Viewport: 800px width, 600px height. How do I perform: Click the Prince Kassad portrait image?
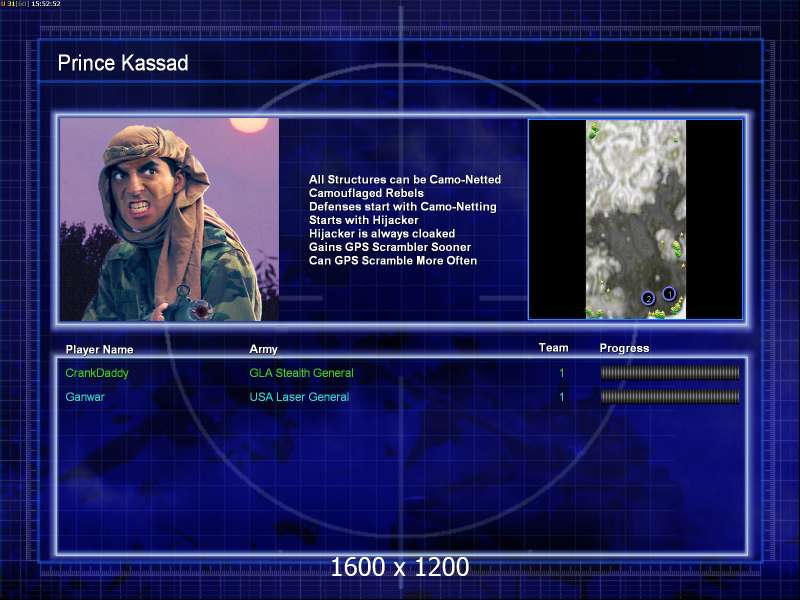click(x=169, y=219)
